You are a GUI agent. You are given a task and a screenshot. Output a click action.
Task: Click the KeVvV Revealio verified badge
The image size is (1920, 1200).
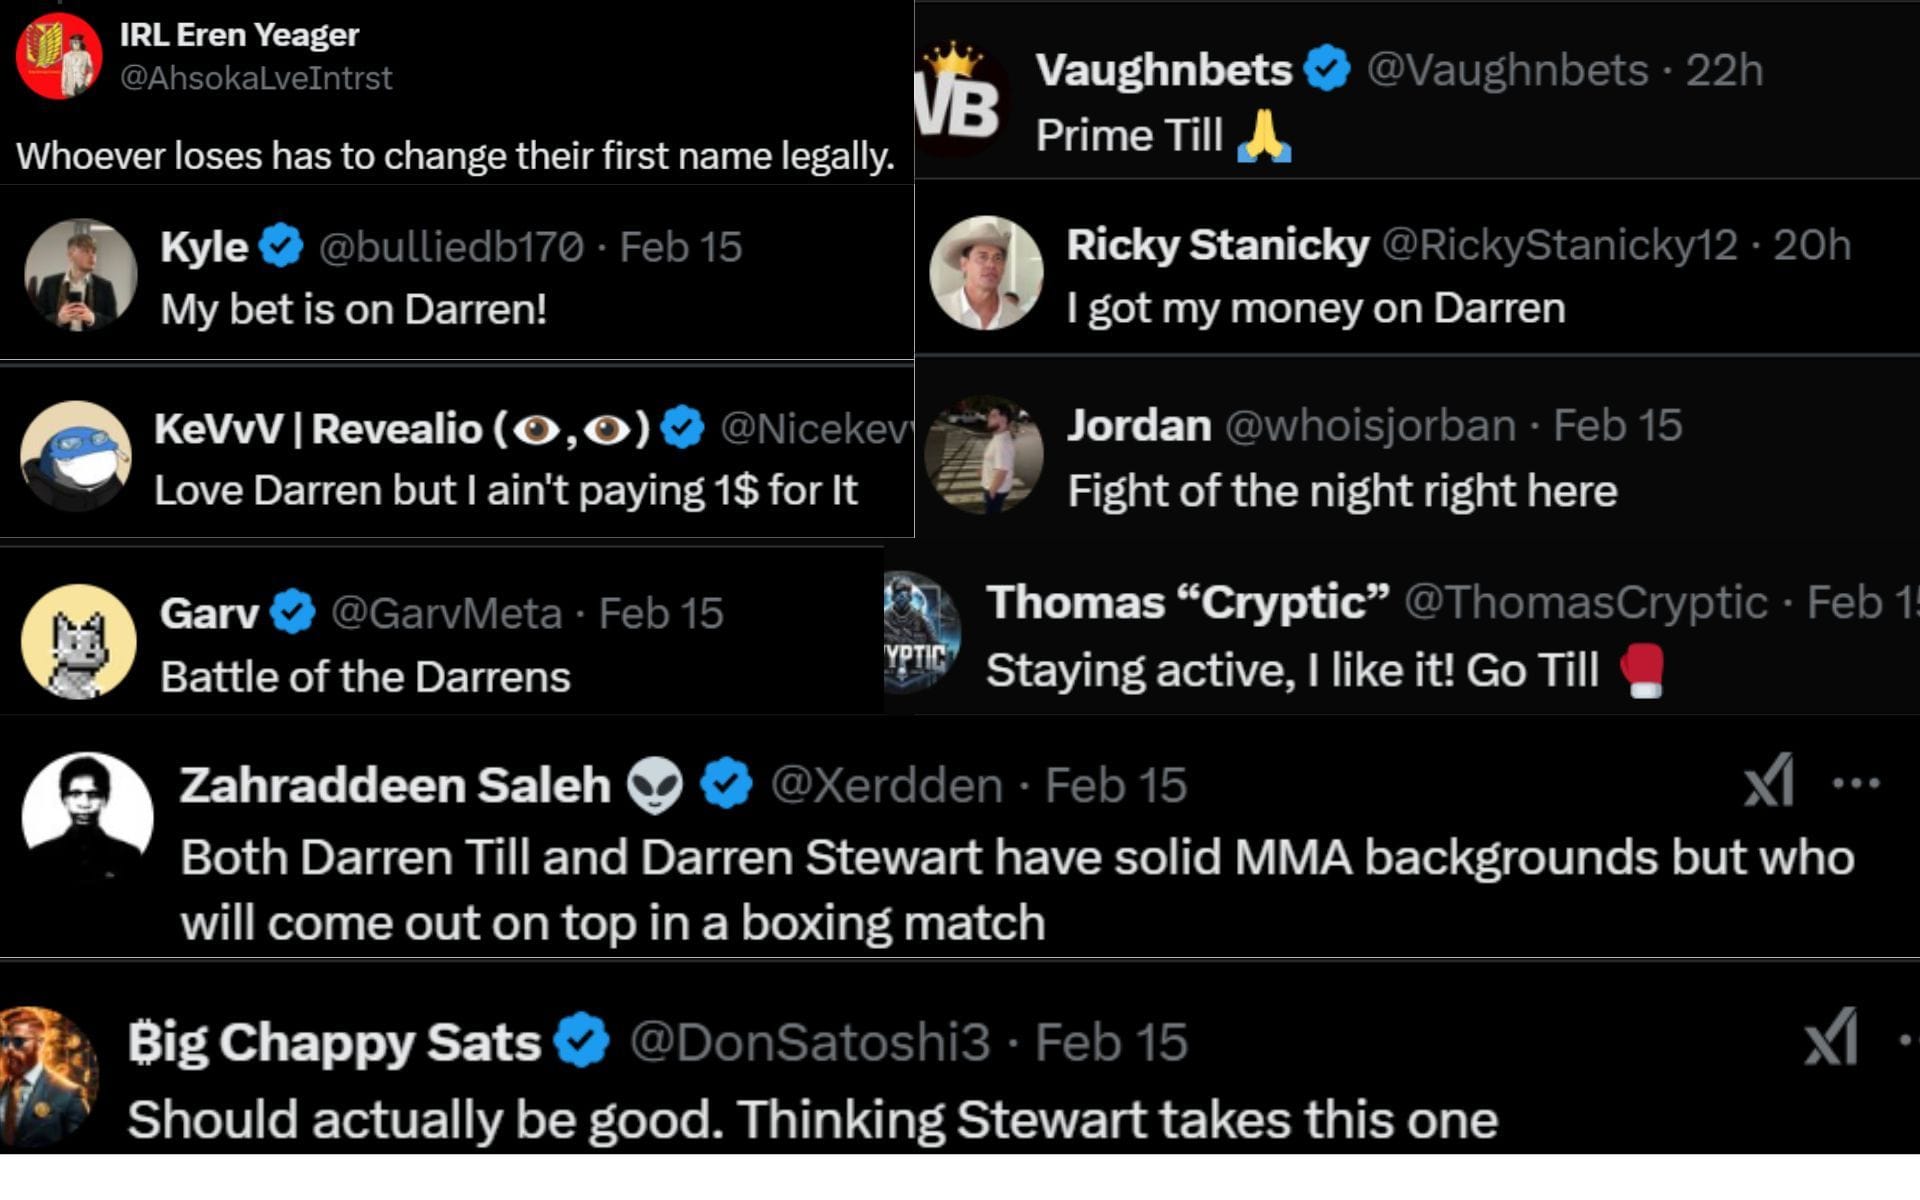[682, 428]
